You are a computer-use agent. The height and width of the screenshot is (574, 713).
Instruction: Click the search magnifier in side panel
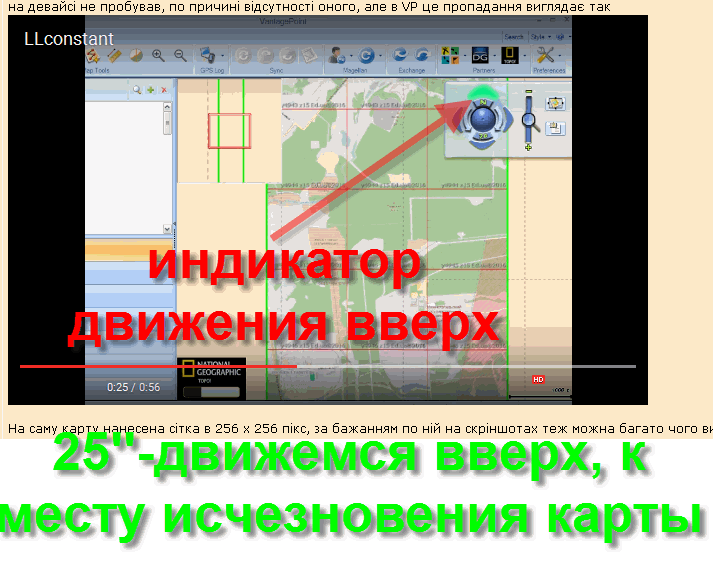click(137, 90)
